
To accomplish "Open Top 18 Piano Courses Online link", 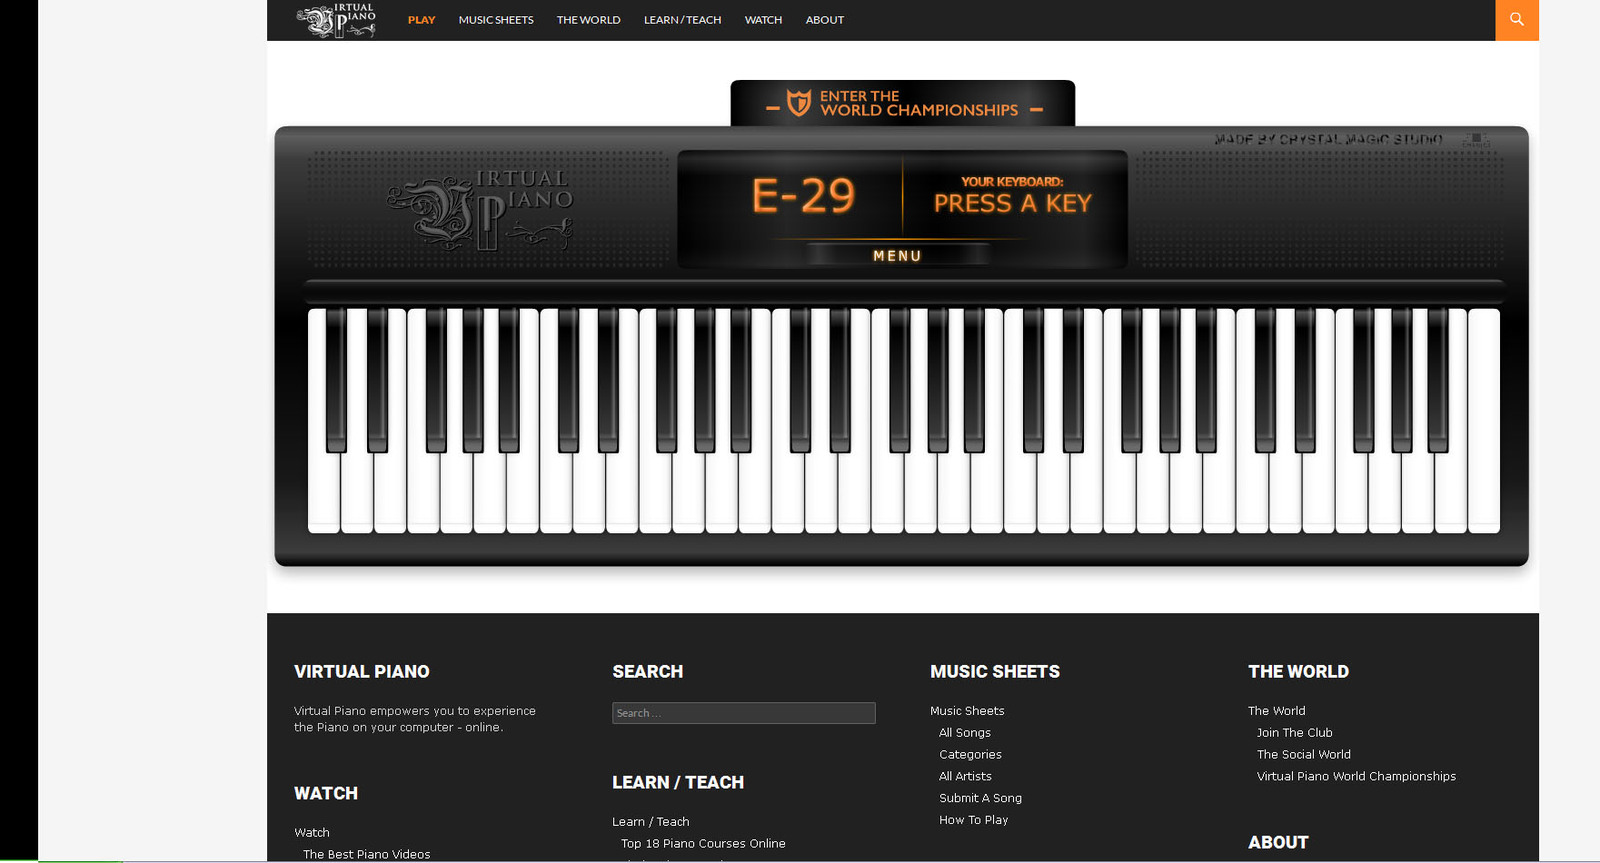I will (703, 844).
